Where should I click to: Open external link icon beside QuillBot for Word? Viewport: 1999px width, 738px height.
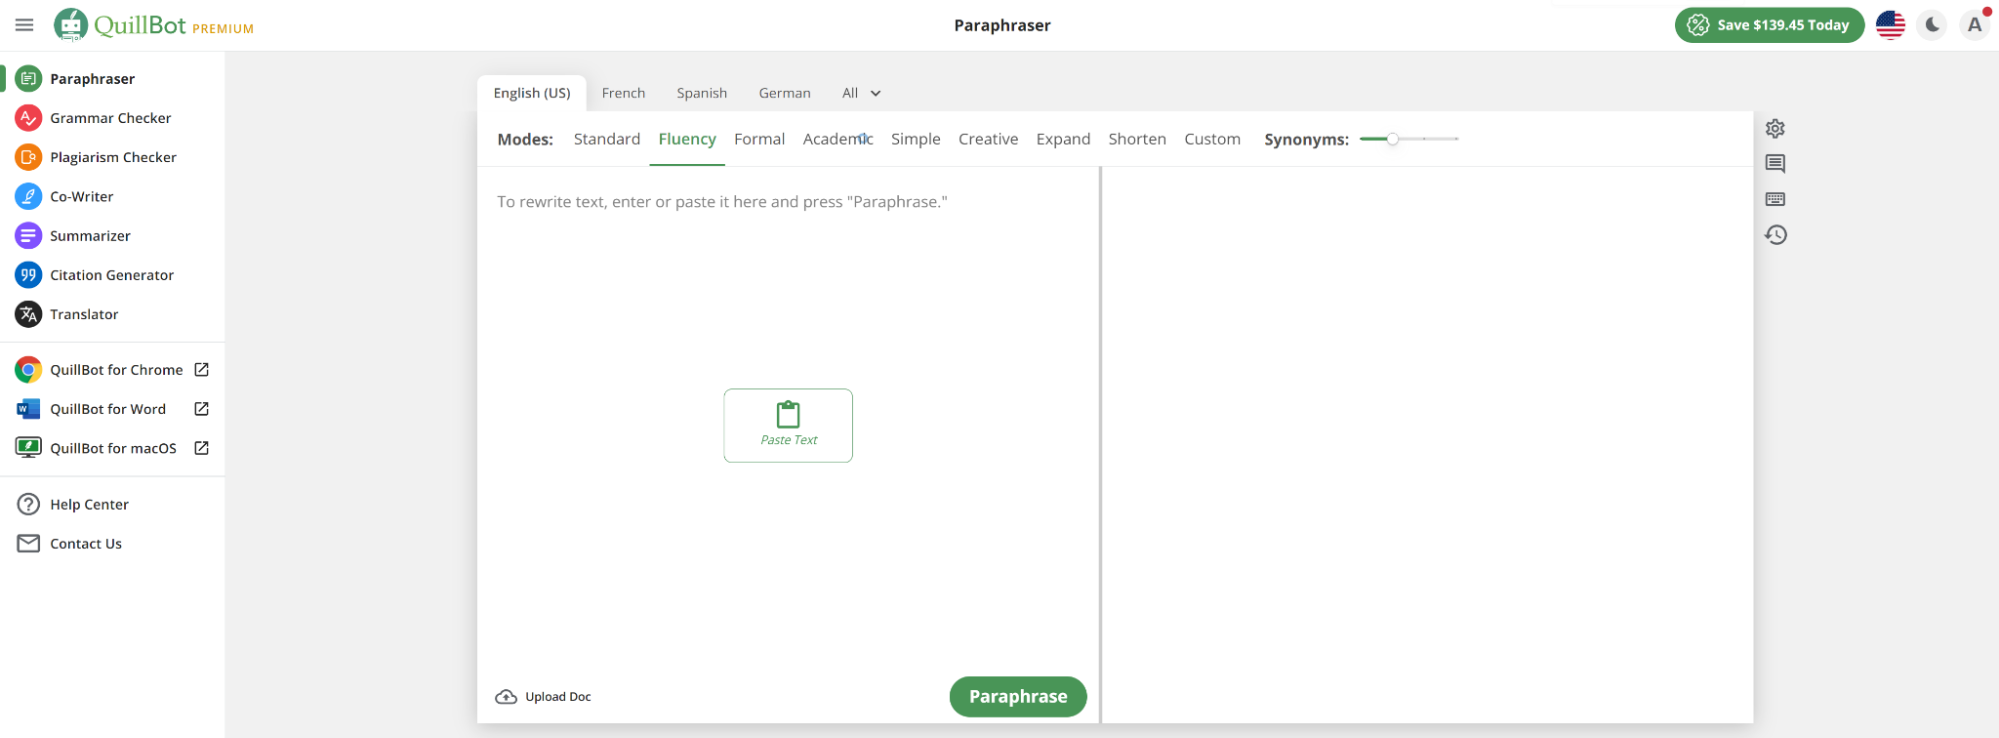pyautogui.click(x=201, y=408)
